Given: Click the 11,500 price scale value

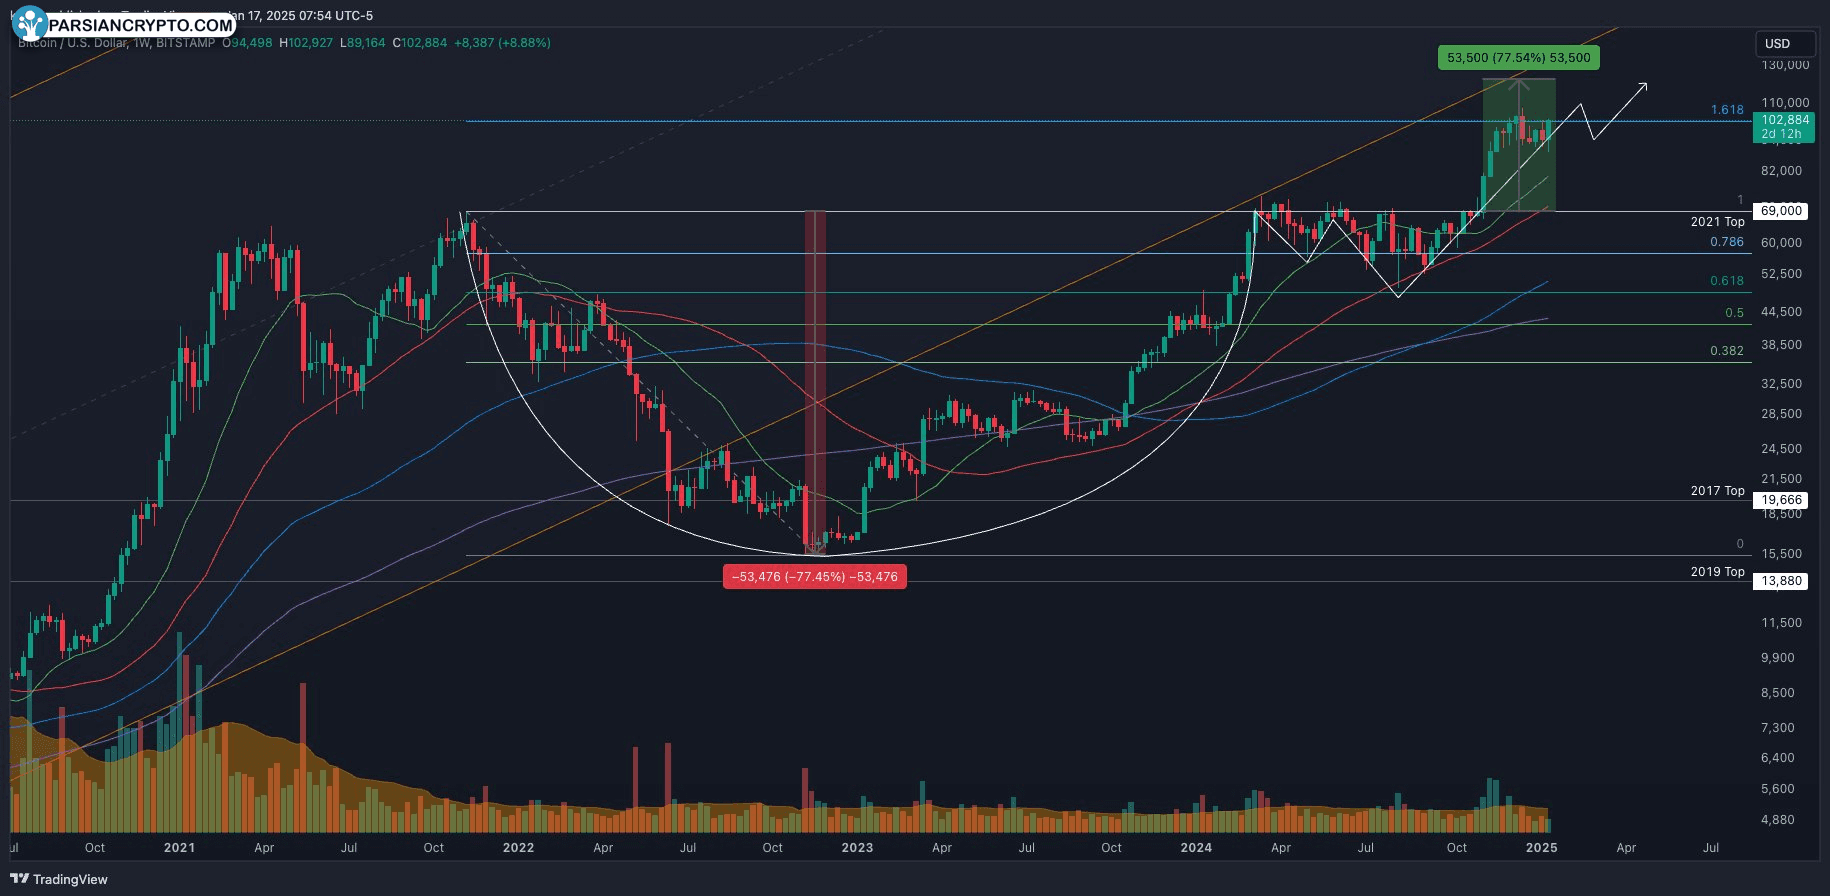Looking at the screenshot, I should (1781, 623).
